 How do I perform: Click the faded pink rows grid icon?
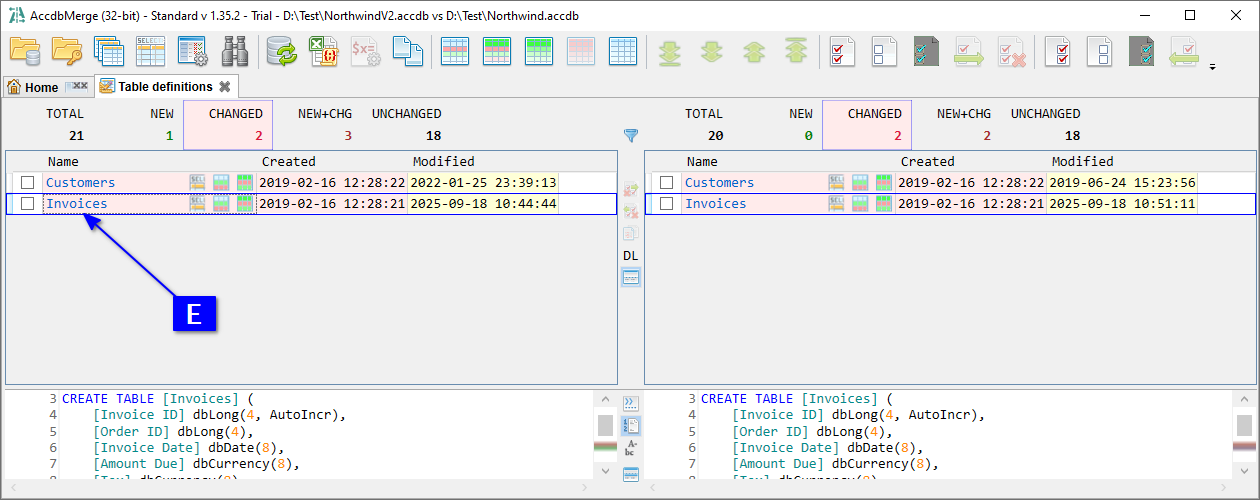tap(582, 50)
